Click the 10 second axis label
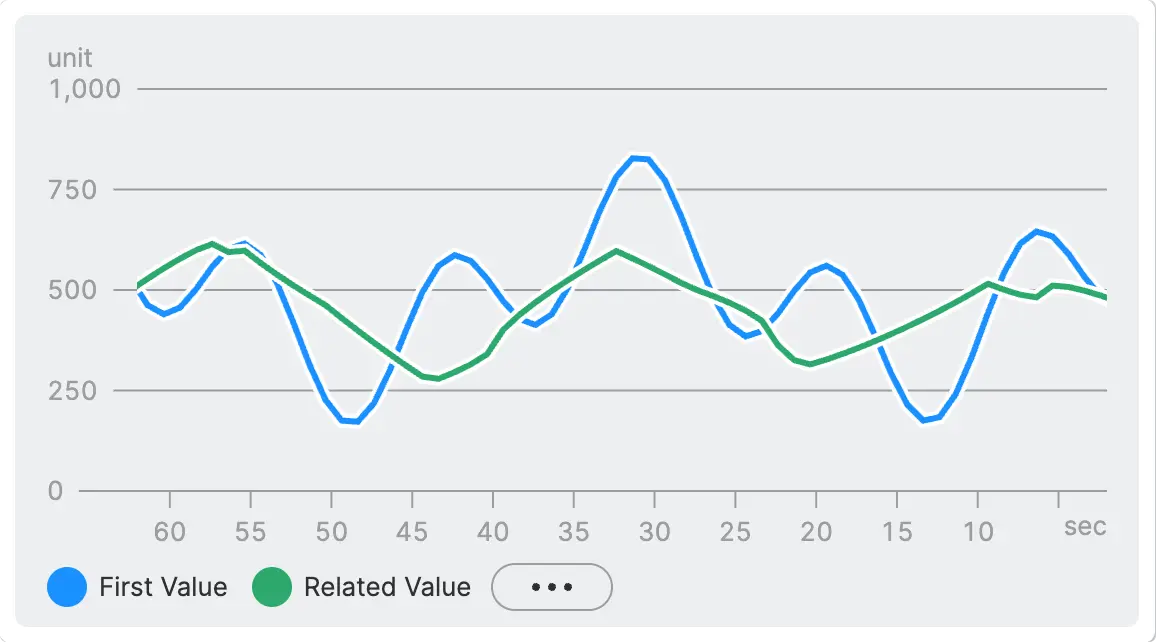The image size is (1156, 642). click(x=978, y=532)
